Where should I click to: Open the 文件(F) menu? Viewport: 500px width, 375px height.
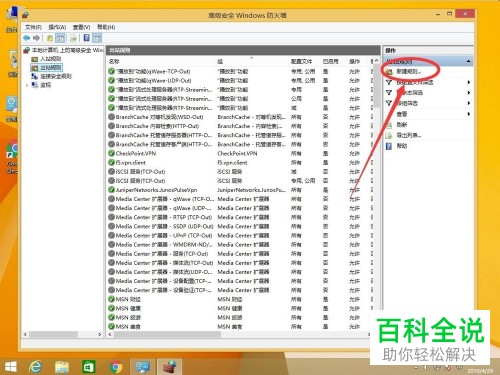pyautogui.click(x=33, y=27)
